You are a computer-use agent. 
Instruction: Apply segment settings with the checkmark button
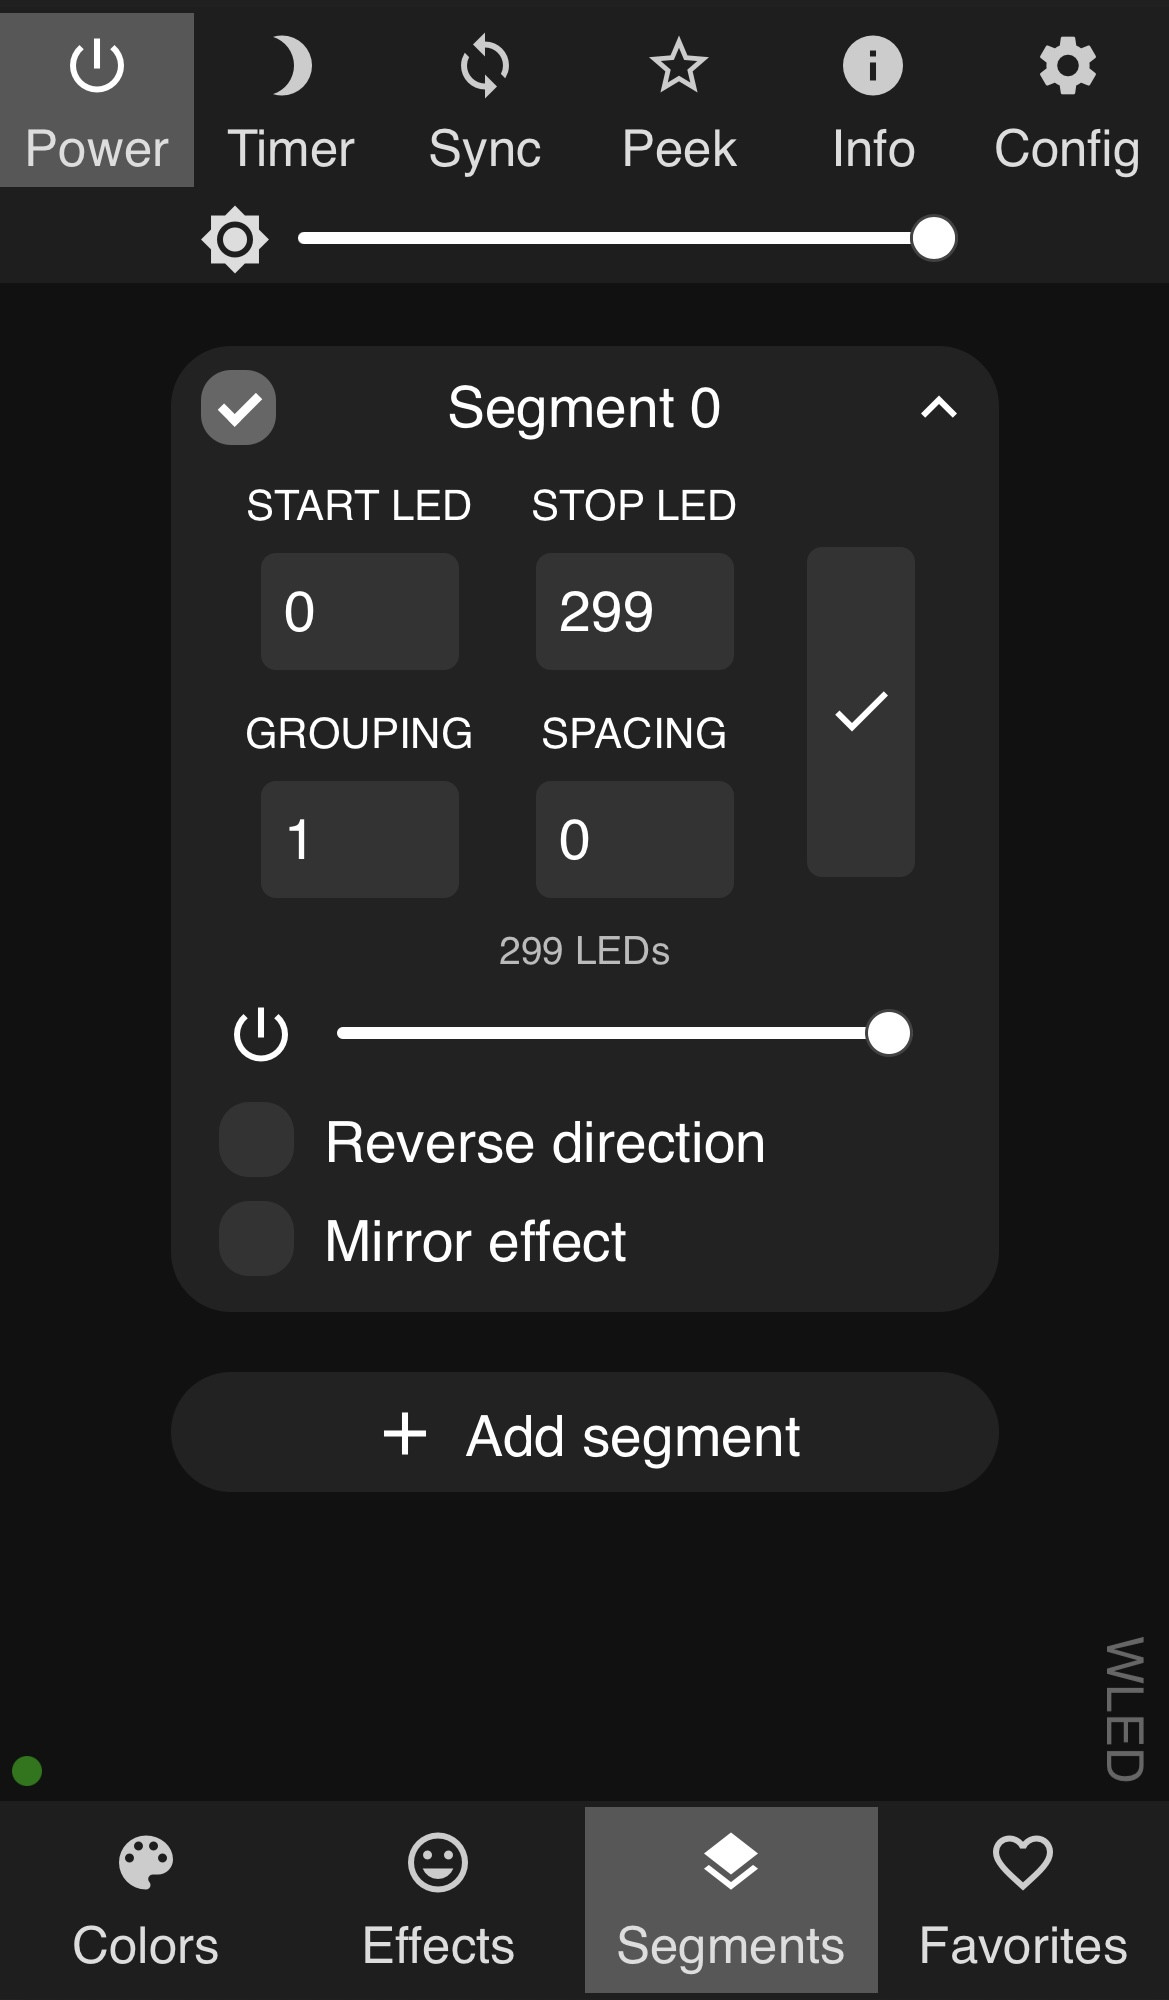(x=861, y=712)
